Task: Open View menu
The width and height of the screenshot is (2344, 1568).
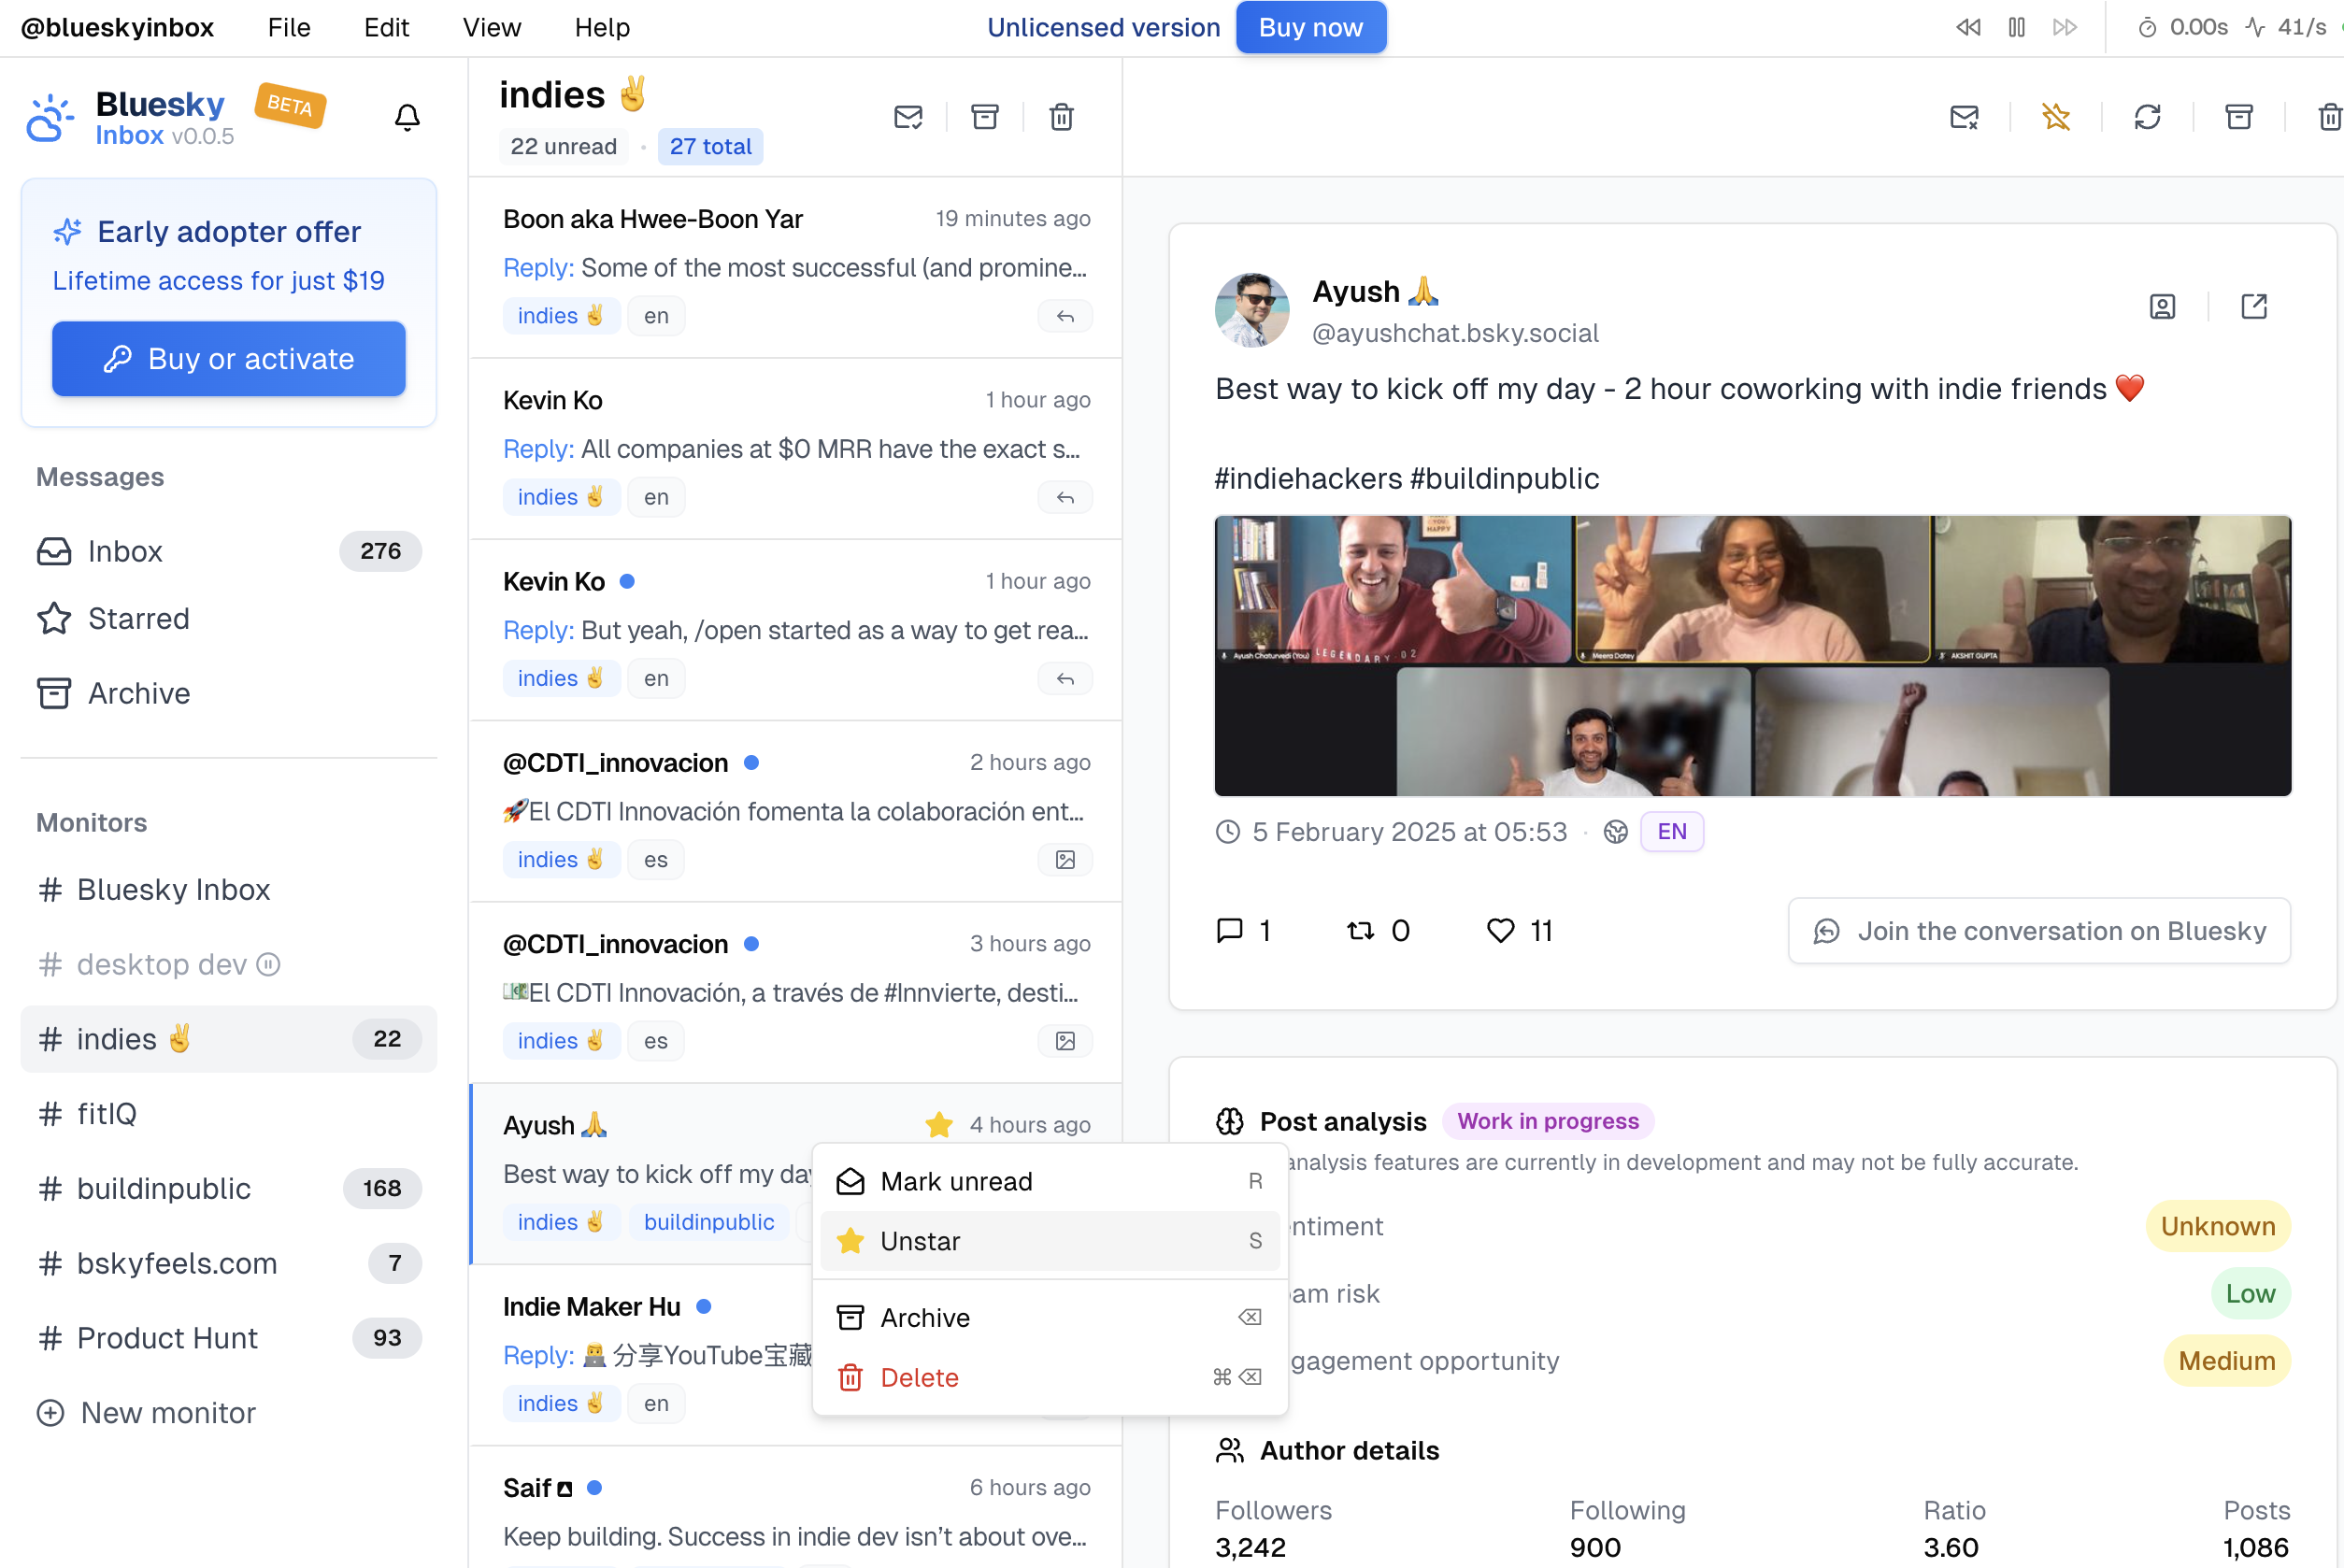Action: click(491, 27)
